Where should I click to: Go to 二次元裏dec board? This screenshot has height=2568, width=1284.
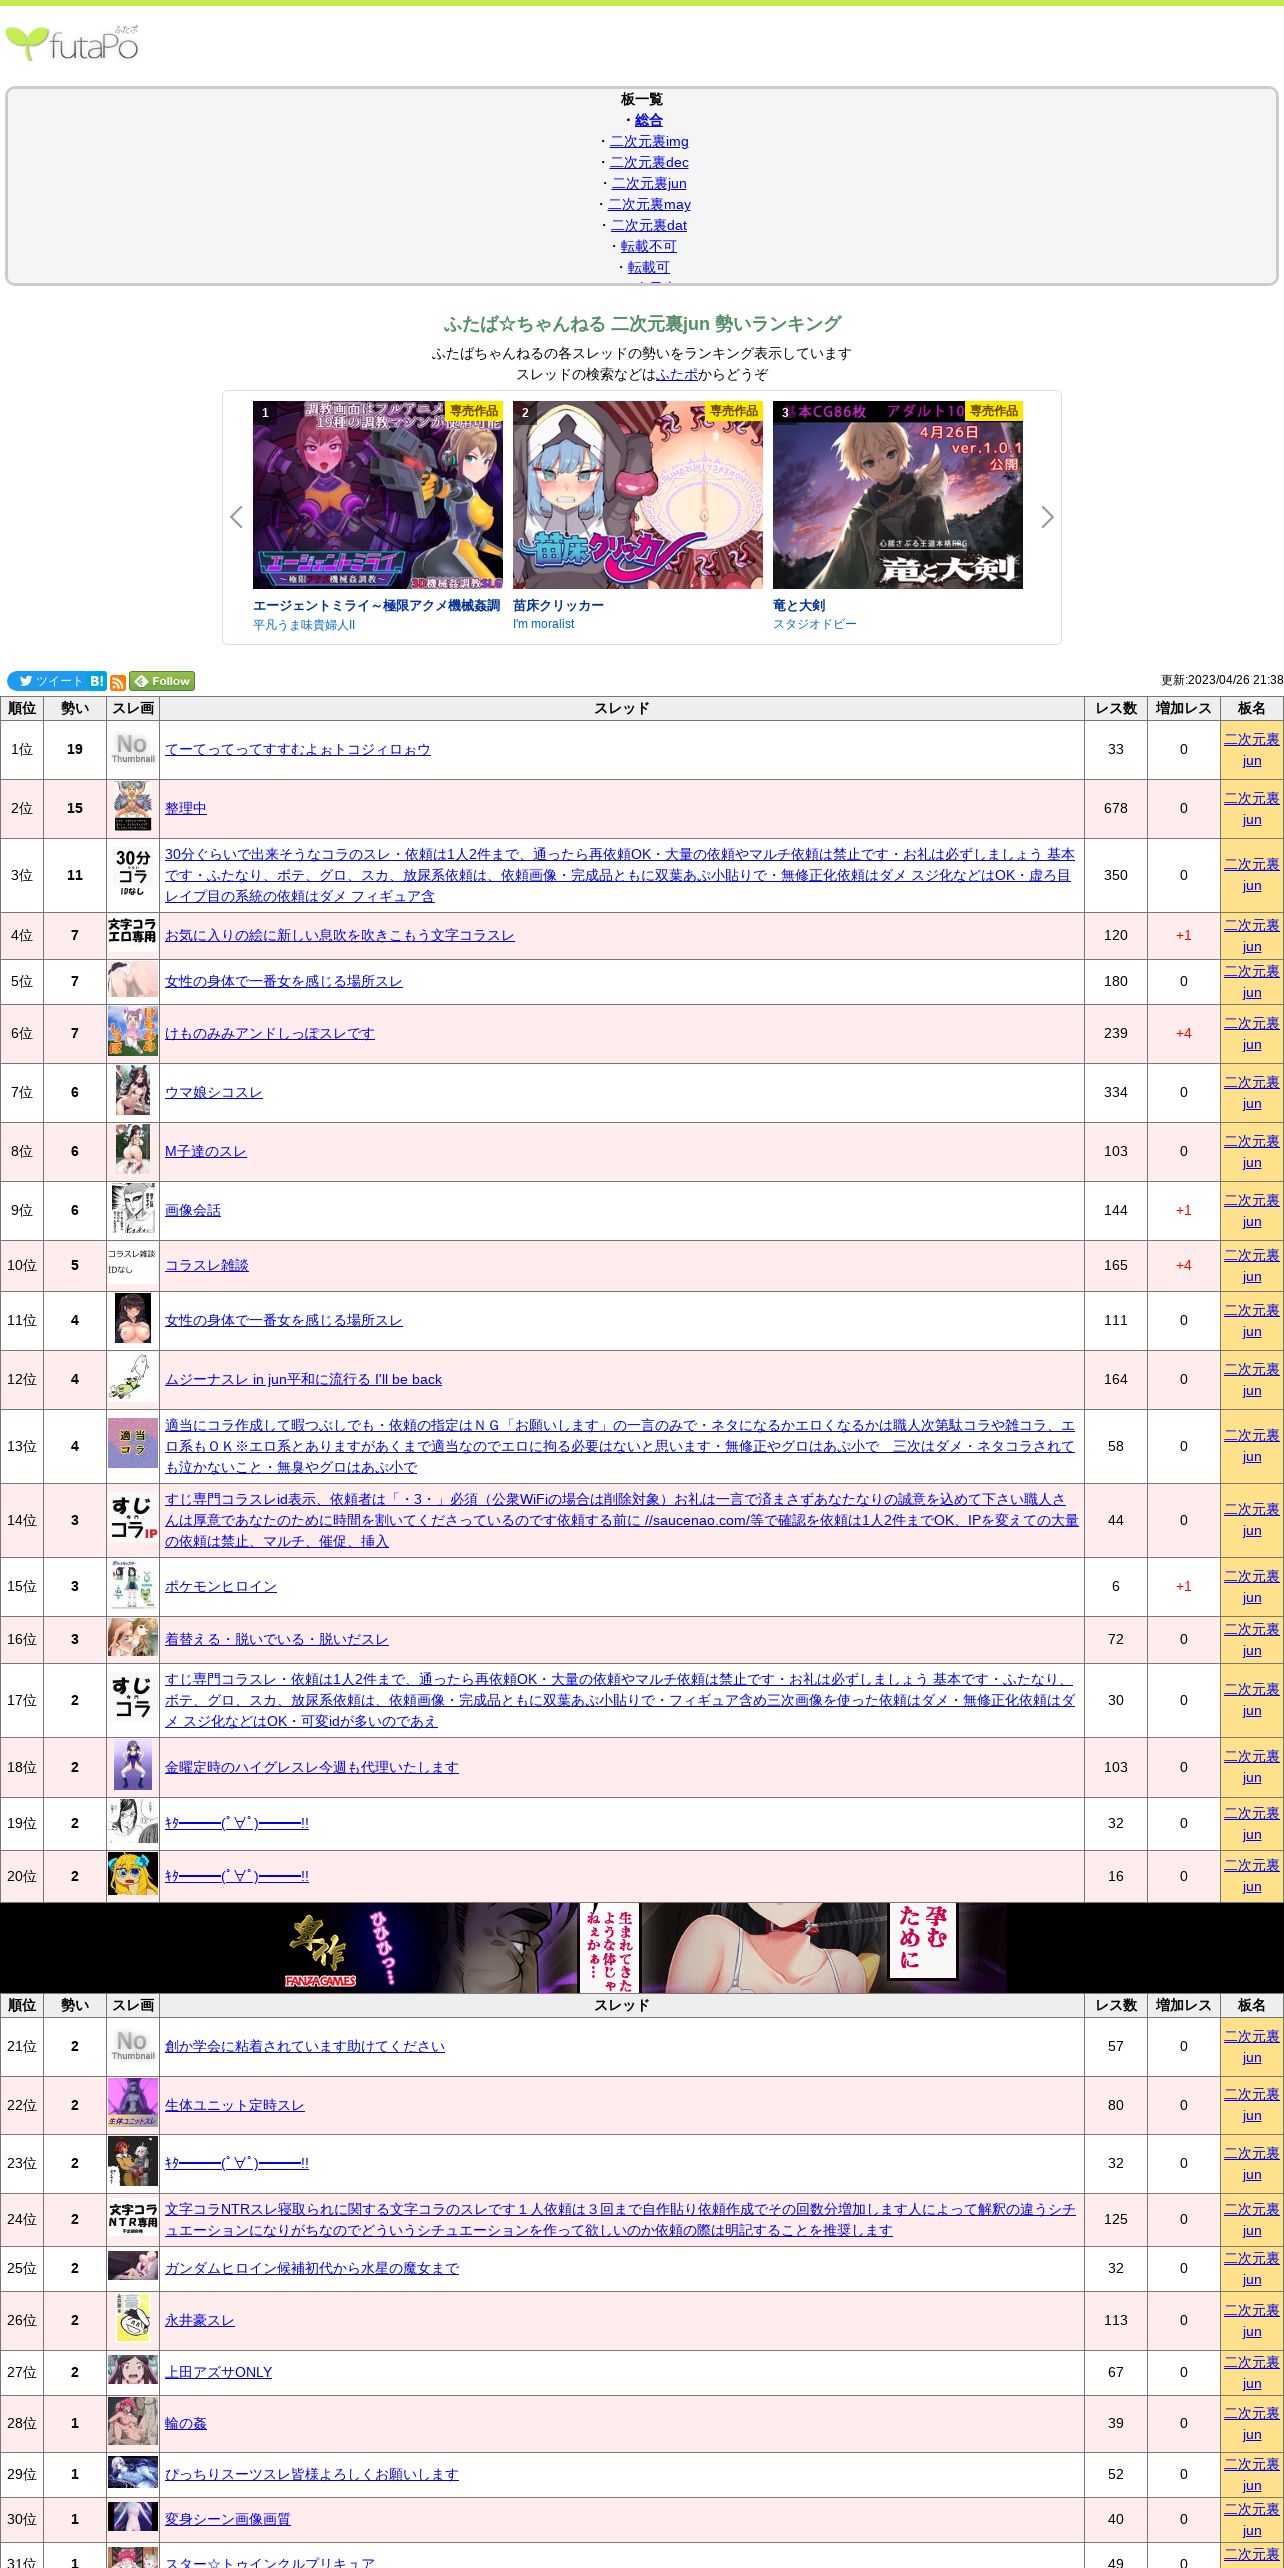tap(649, 162)
